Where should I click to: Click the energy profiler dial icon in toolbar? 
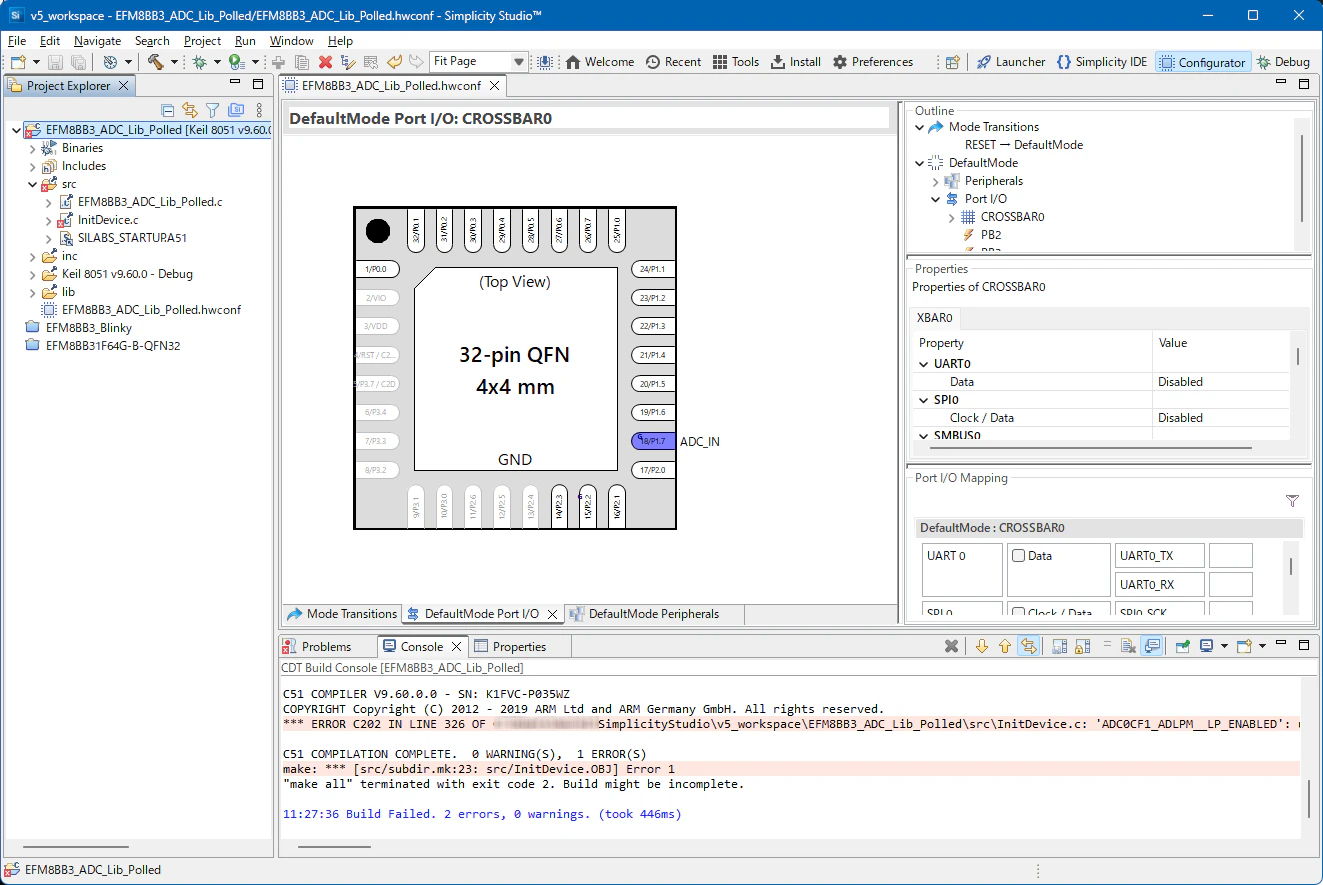[x=110, y=62]
